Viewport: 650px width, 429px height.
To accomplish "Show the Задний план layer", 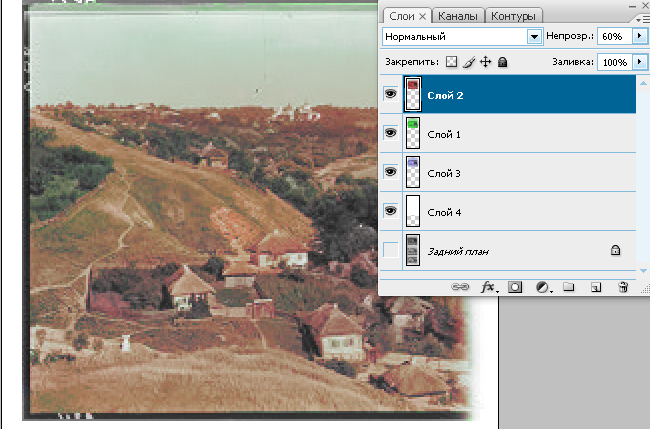I will [x=390, y=250].
